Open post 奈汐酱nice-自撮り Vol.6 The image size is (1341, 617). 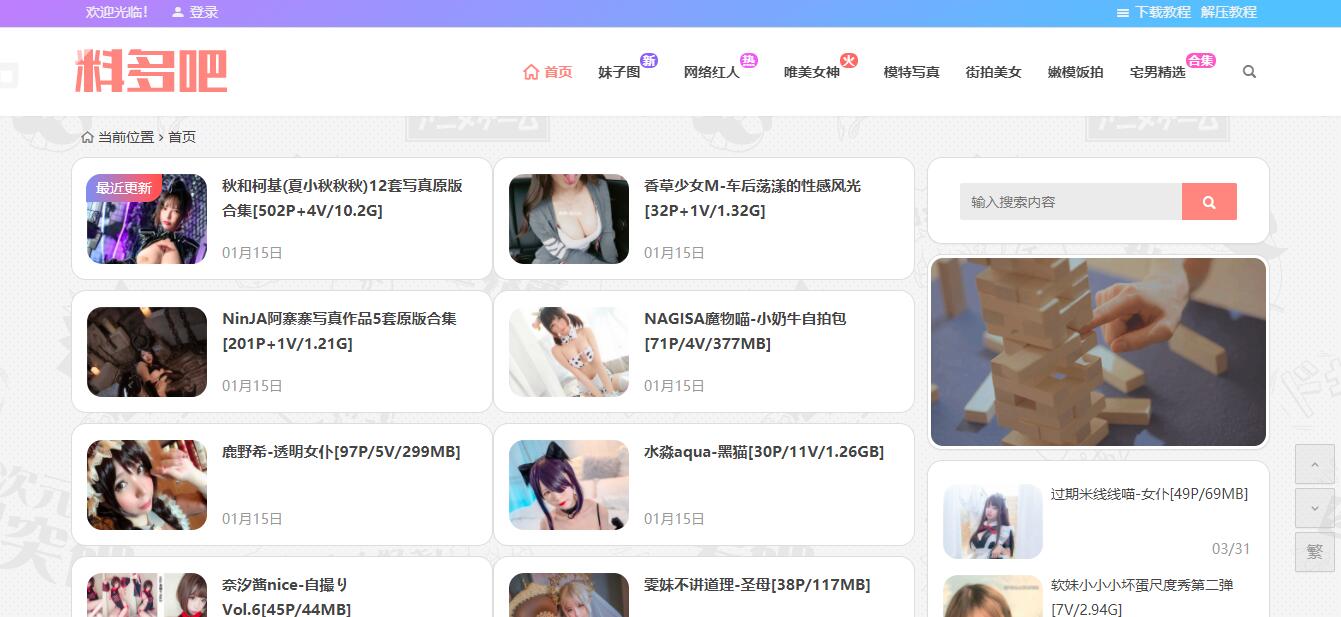click(286, 597)
